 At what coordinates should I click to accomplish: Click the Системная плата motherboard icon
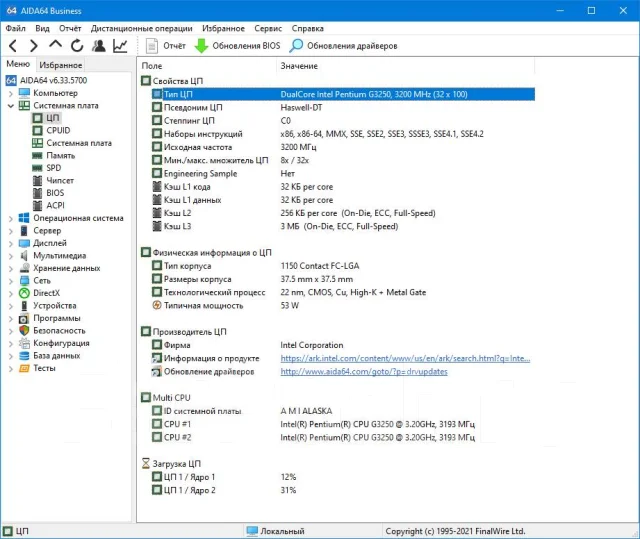[x=24, y=106]
